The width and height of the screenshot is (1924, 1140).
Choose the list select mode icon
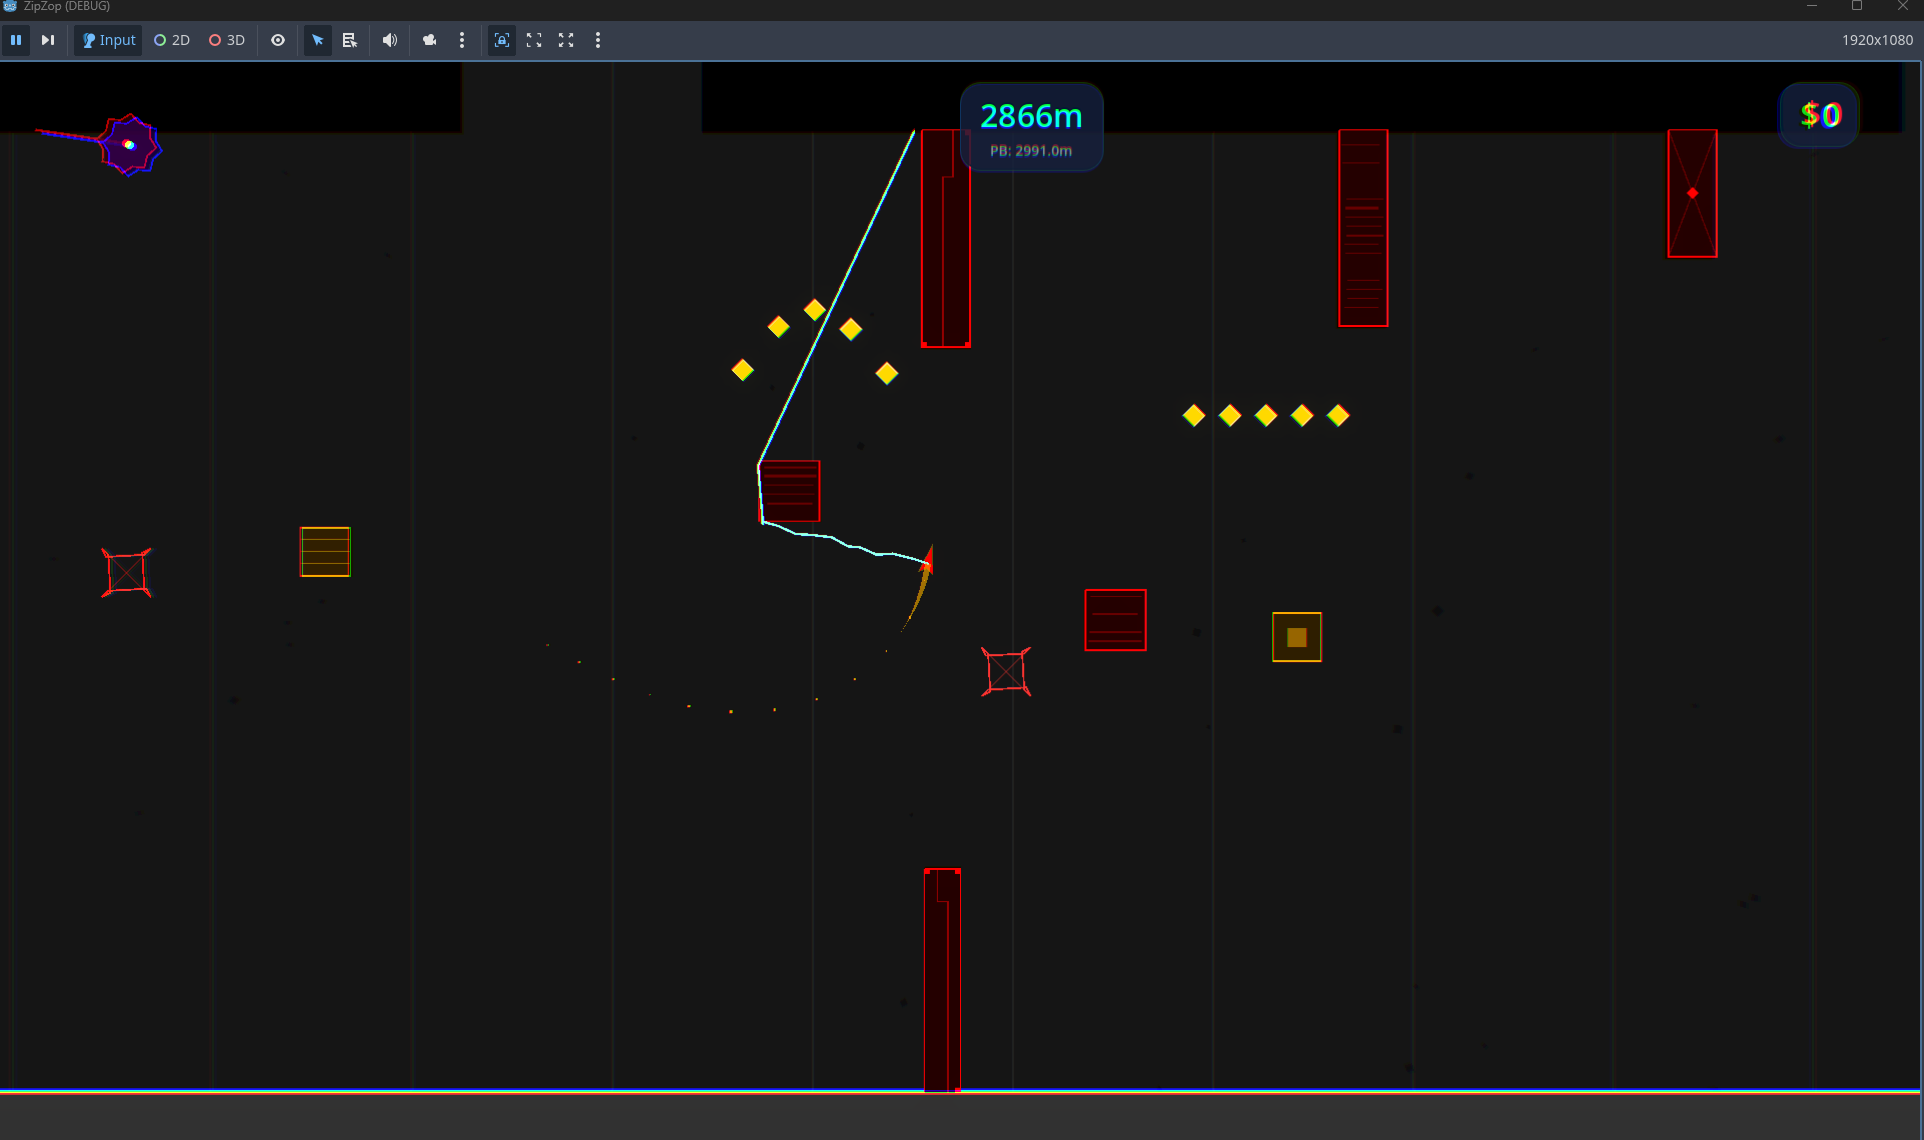click(349, 40)
